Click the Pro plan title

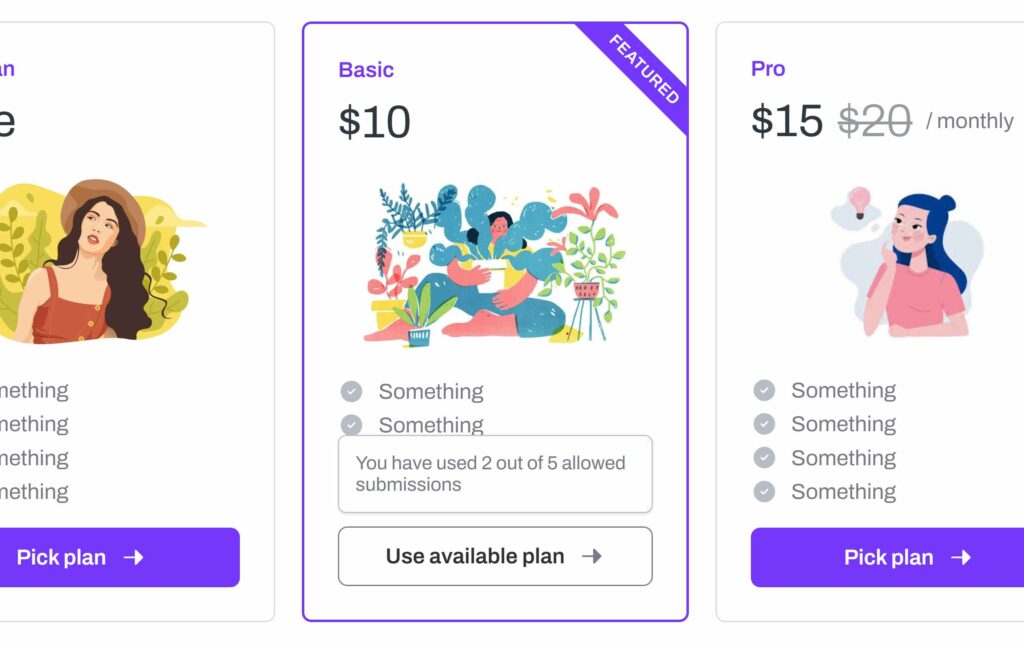[x=768, y=69]
